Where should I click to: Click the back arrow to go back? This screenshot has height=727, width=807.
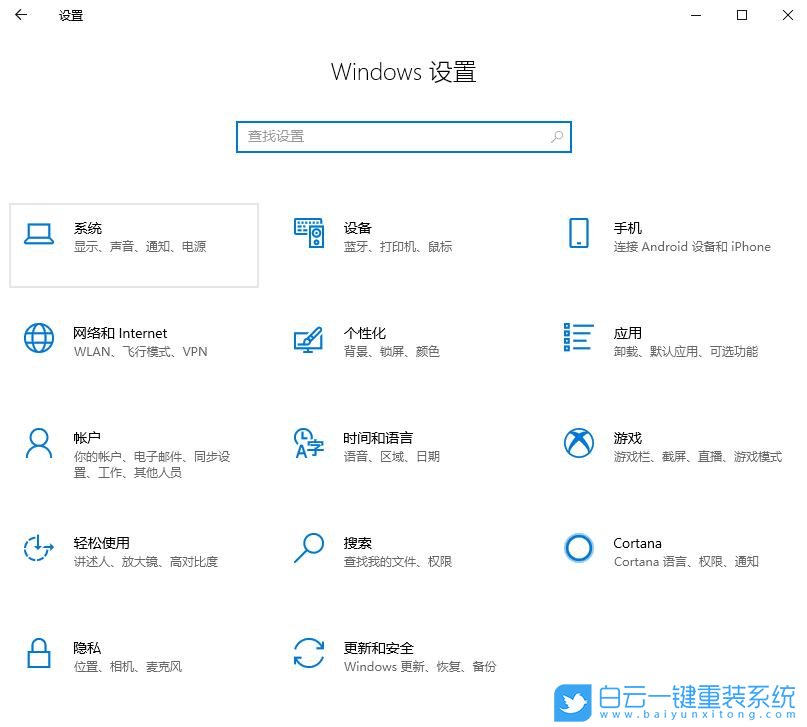[20, 16]
